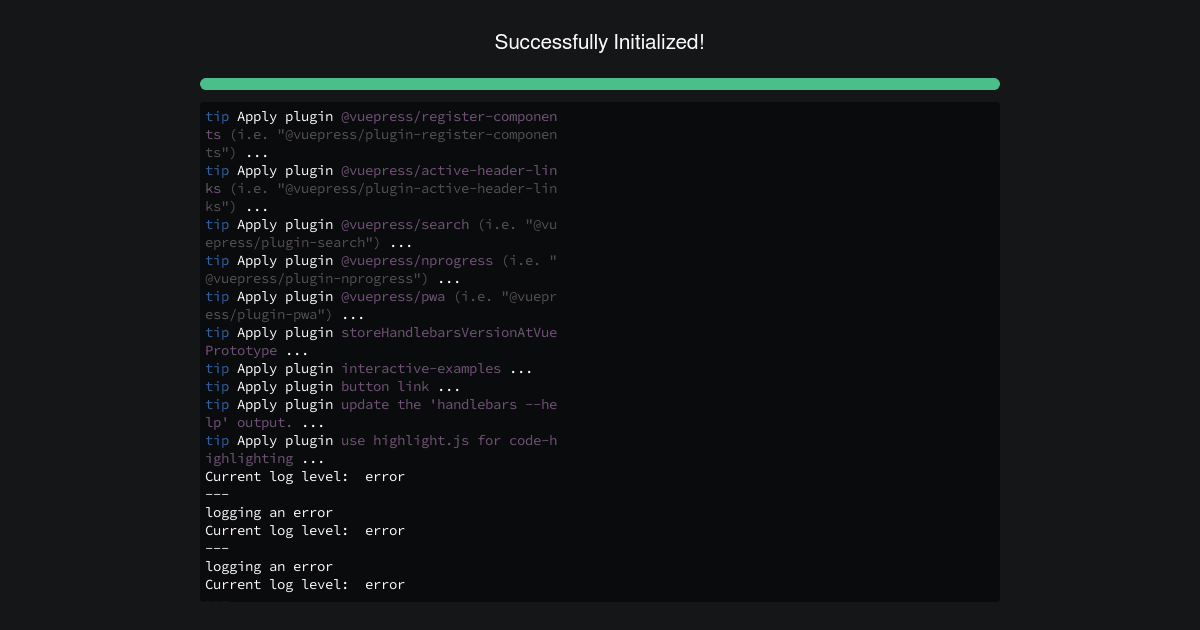Click the Successfully Initialized heading
This screenshot has height=630, width=1200.
point(599,43)
